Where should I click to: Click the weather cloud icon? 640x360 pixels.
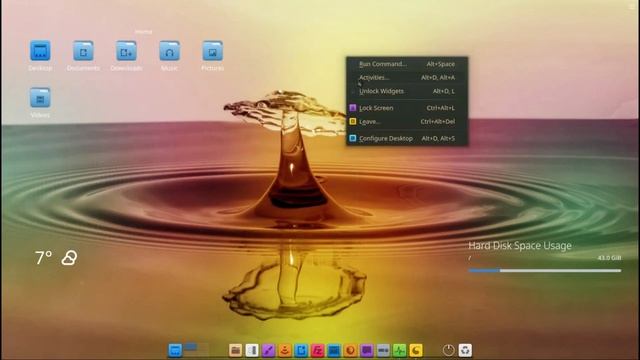[69, 258]
